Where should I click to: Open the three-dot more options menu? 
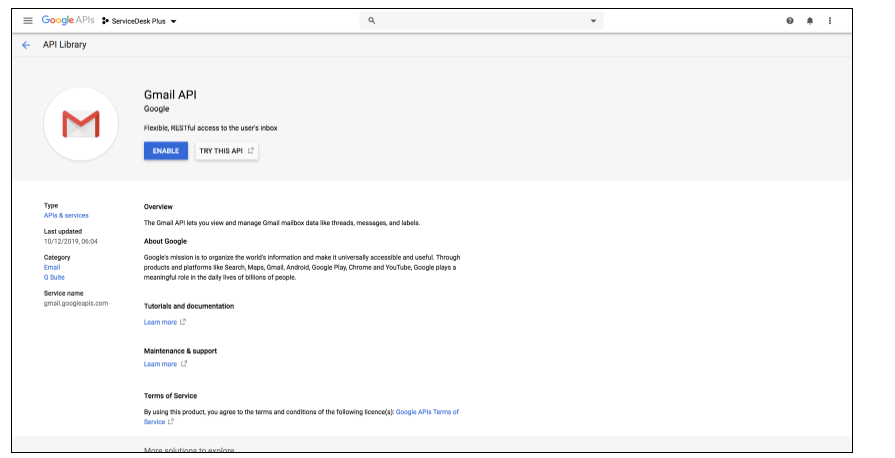[830, 20]
